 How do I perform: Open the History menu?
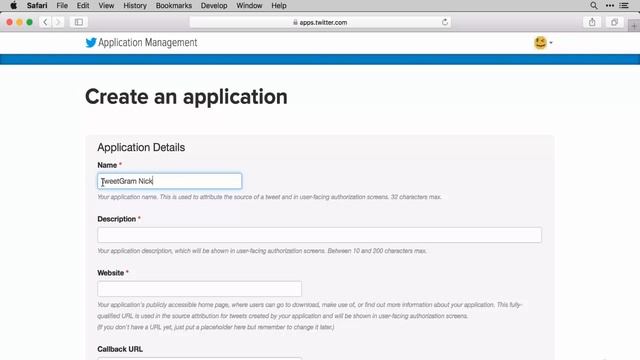[135, 6]
